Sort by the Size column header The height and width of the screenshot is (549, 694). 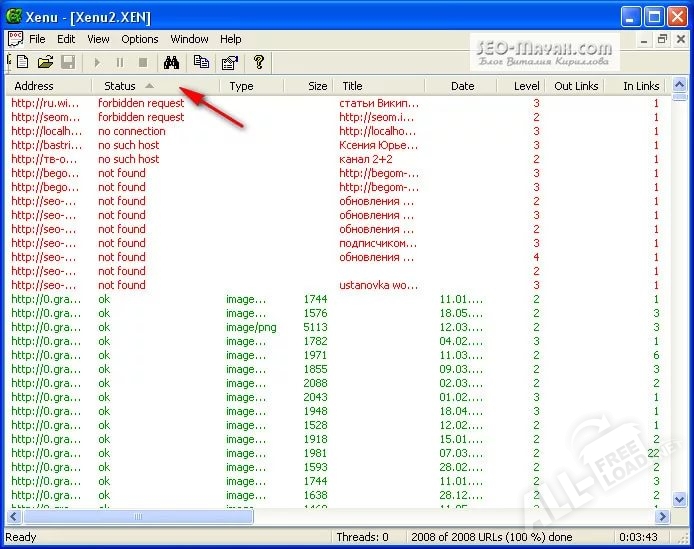point(317,86)
